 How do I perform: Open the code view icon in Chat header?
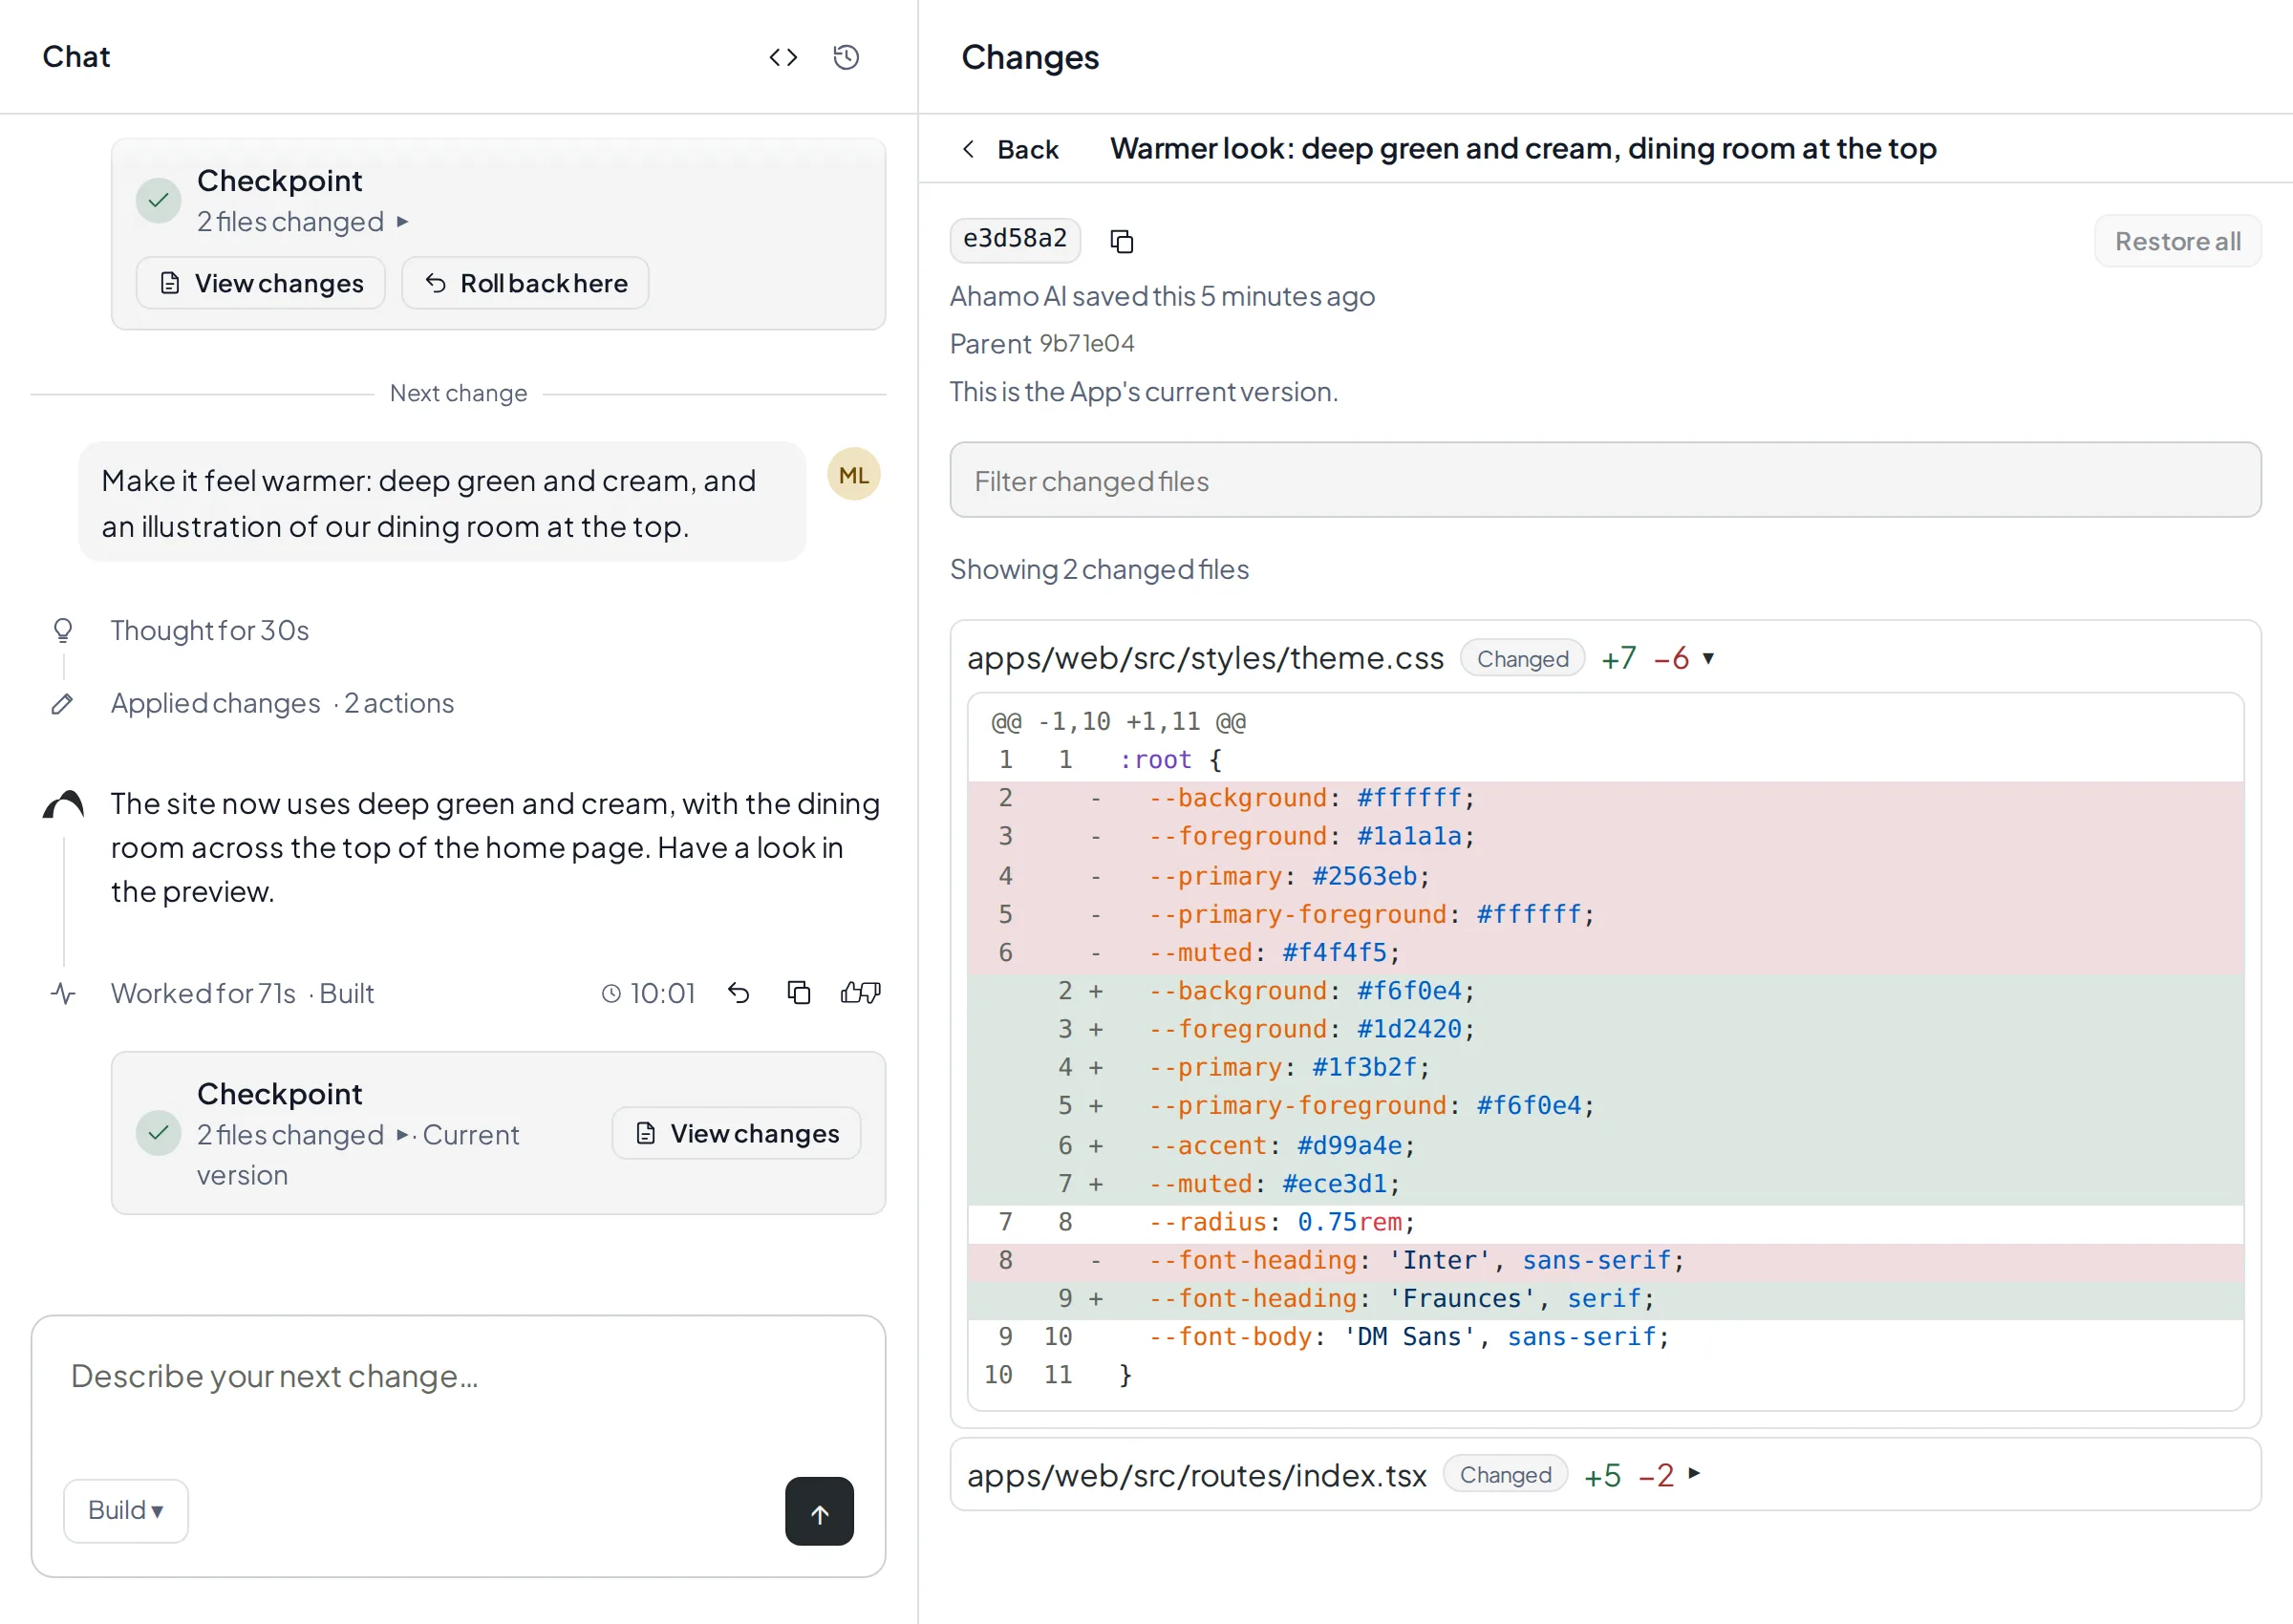pyautogui.click(x=783, y=57)
